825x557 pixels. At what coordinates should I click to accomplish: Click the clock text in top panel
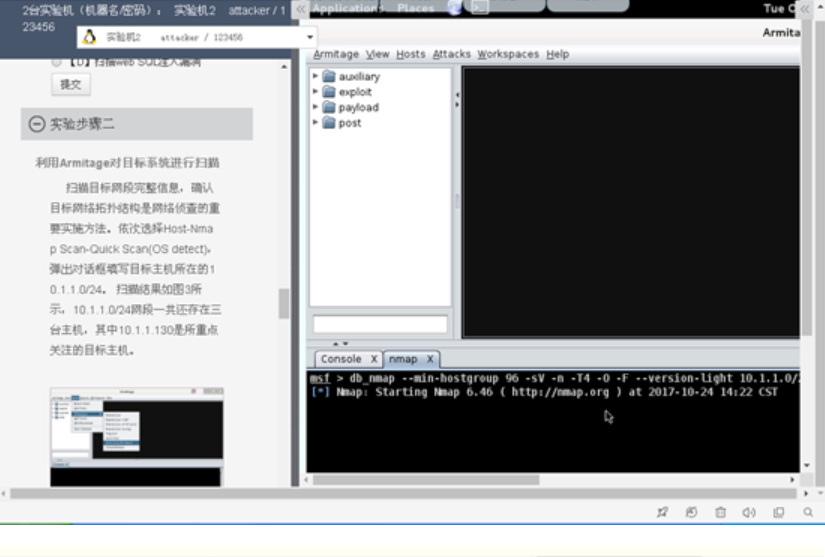tap(781, 8)
